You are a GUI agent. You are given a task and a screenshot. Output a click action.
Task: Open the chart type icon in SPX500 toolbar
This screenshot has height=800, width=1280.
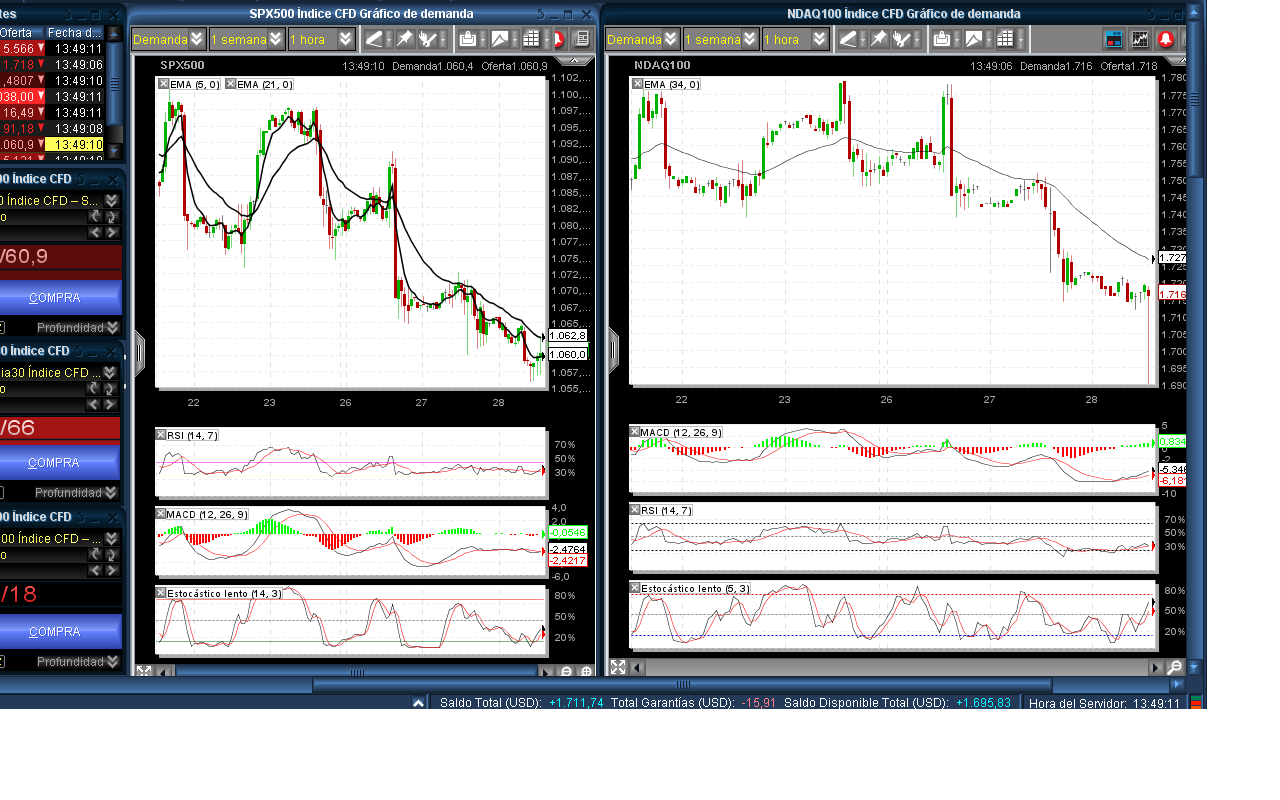coord(500,39)
